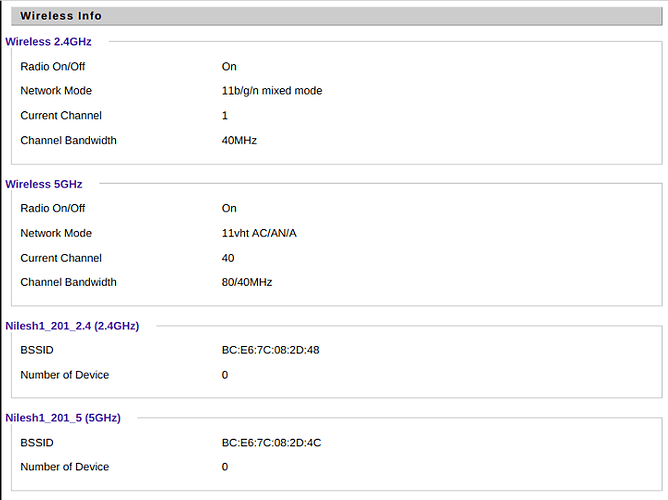Click the Current Channel label in Wireless 5GHz
668x500 pixels.
click(x=61, y=258)
